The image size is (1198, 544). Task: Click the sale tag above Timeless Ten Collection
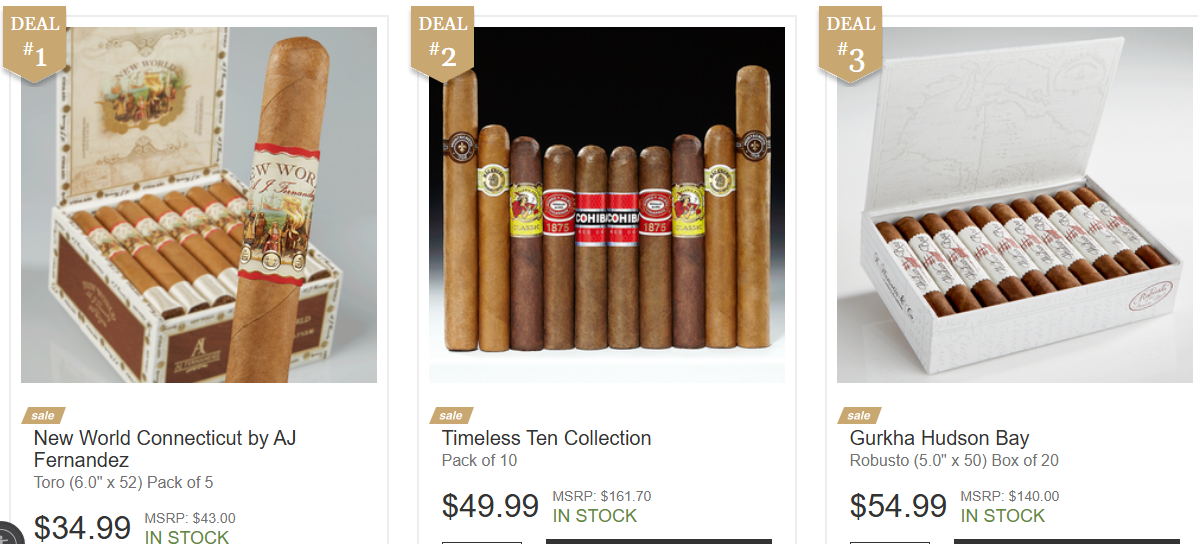tap(452, 416)
